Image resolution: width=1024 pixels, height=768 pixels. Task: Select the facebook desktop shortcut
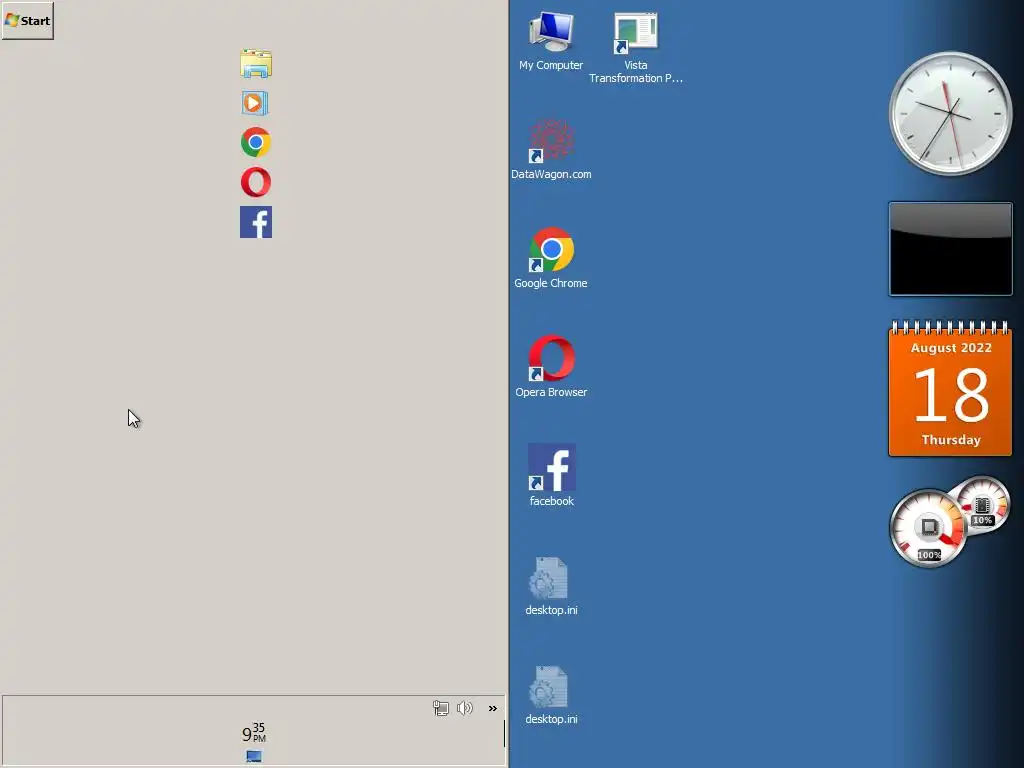(552, 475)
